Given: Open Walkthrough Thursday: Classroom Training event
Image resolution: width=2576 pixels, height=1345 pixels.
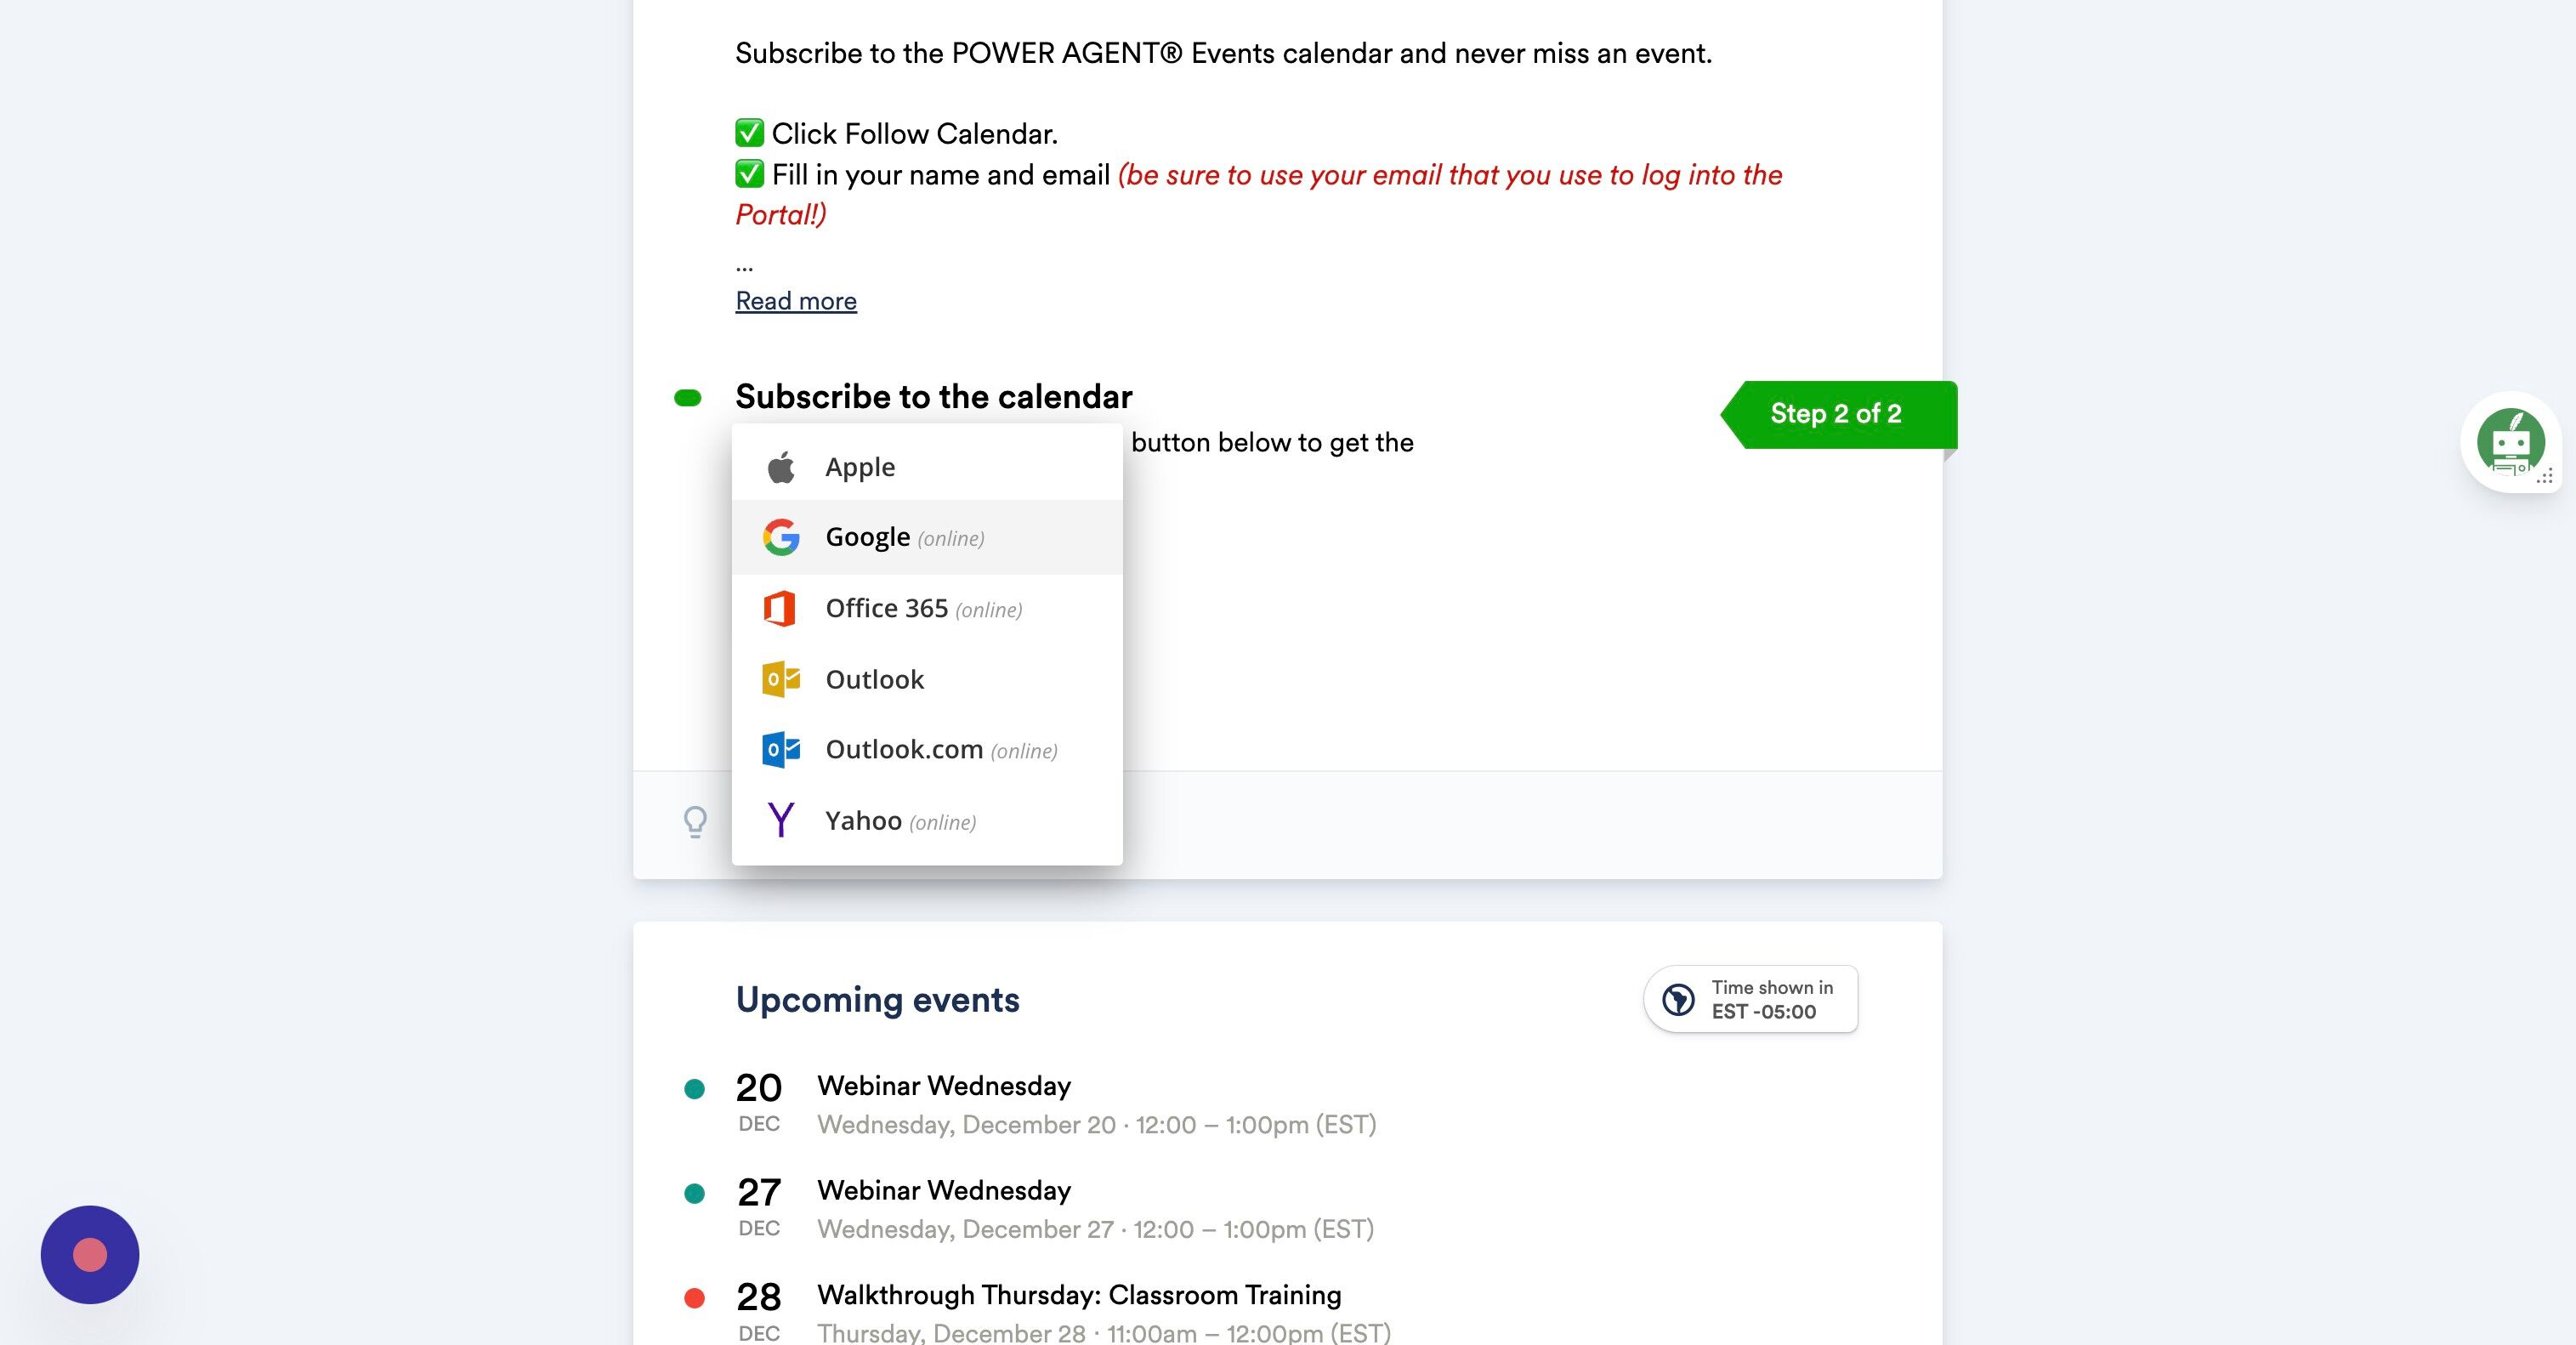Looking at the screenshot, I should point(1078,1295).
